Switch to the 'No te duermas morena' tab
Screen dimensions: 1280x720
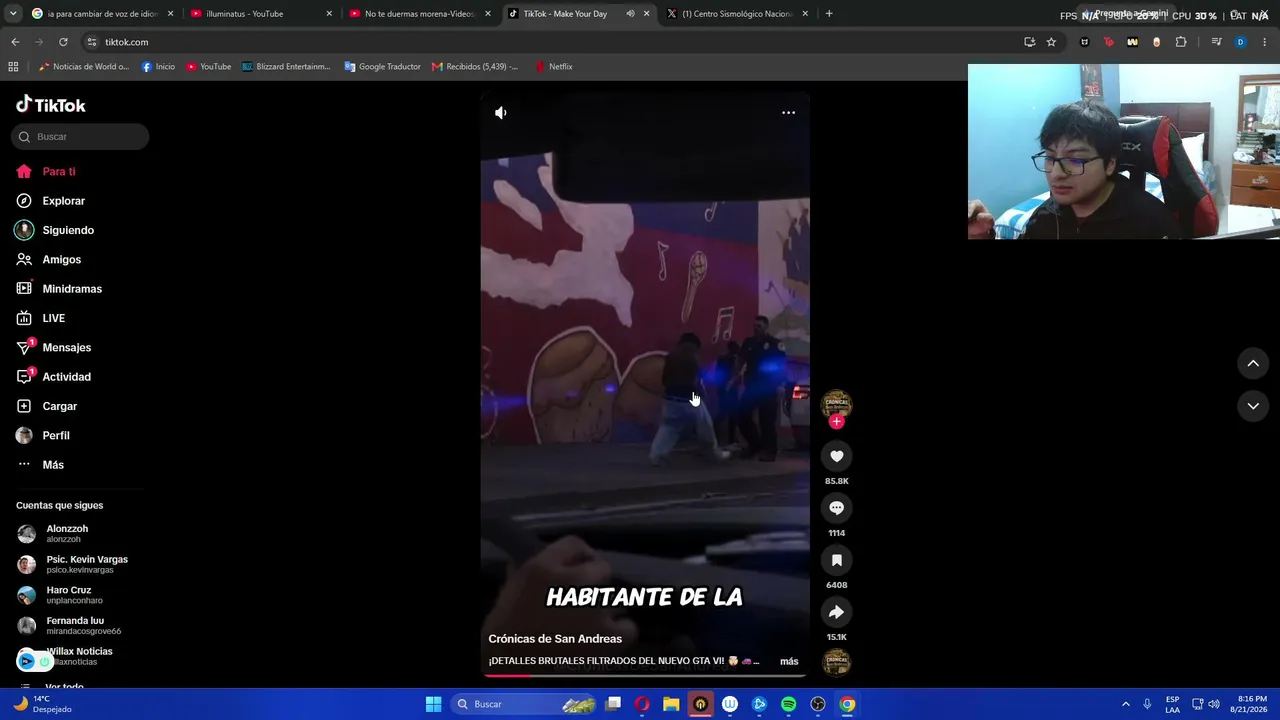(418, 14)
